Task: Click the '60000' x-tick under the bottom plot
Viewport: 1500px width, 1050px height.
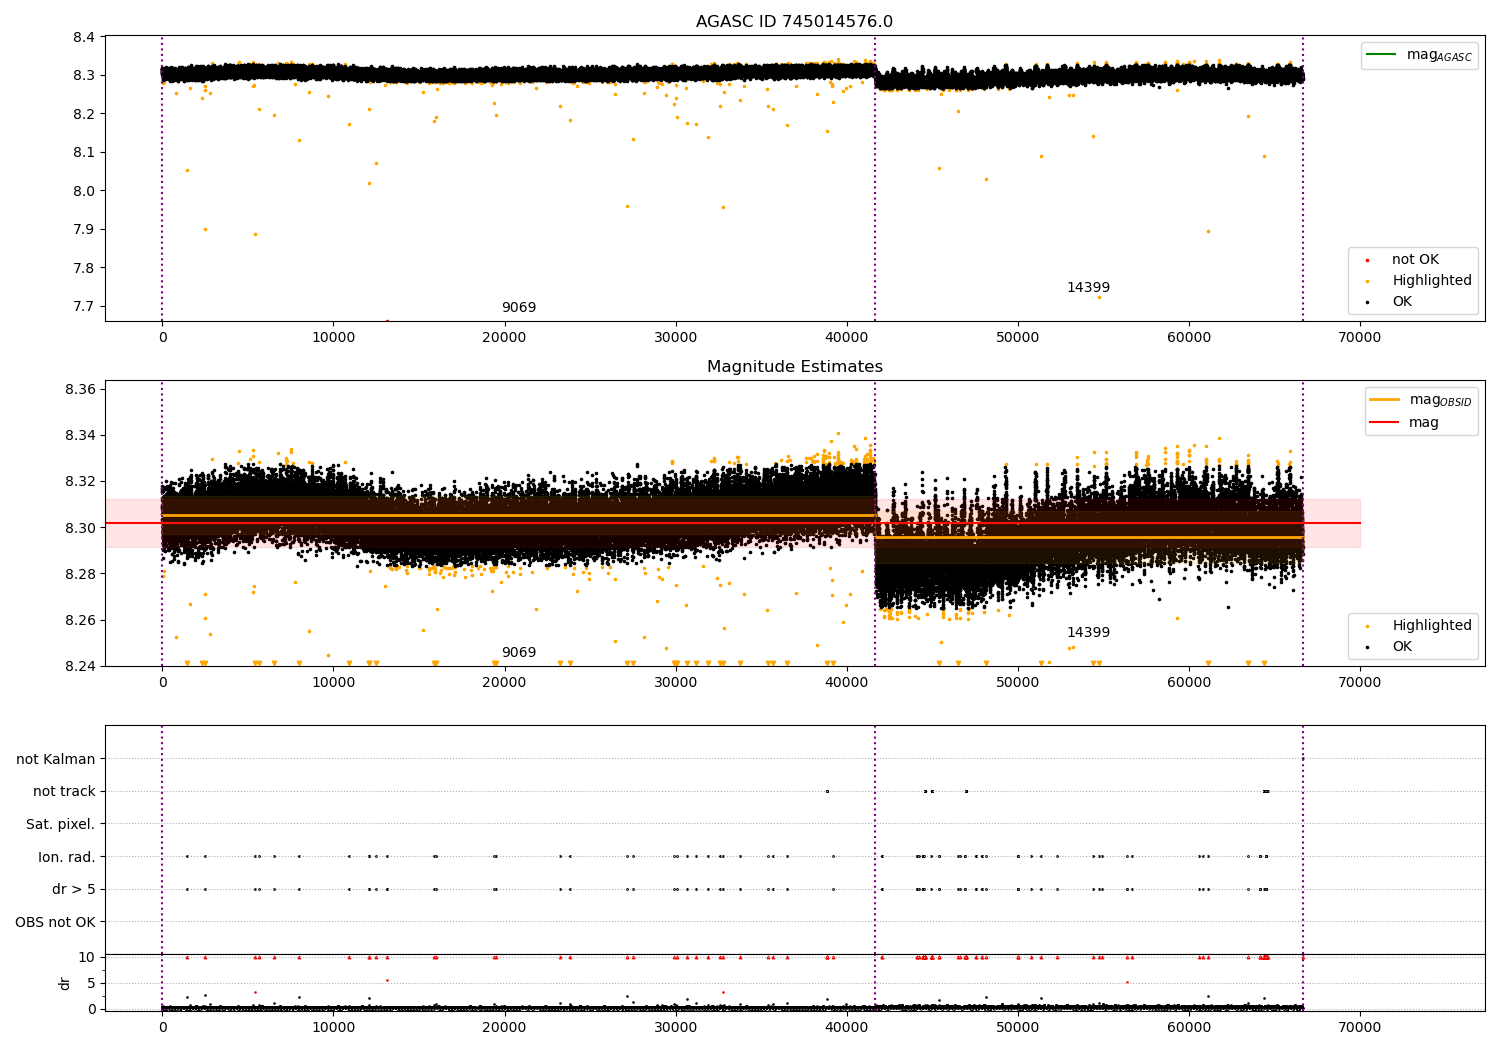Action: [1189, 1028]
